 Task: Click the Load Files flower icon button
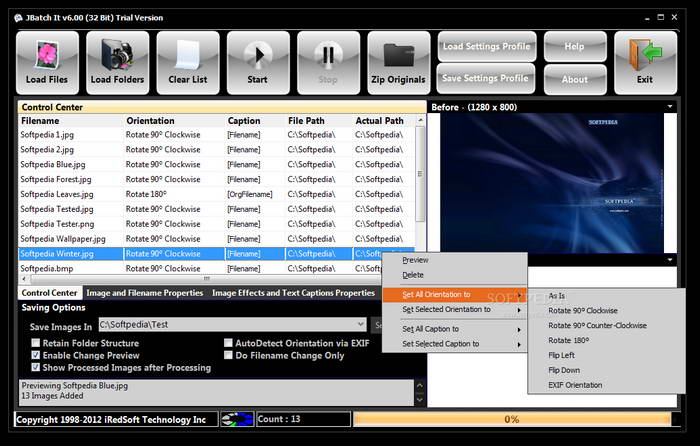47,63
